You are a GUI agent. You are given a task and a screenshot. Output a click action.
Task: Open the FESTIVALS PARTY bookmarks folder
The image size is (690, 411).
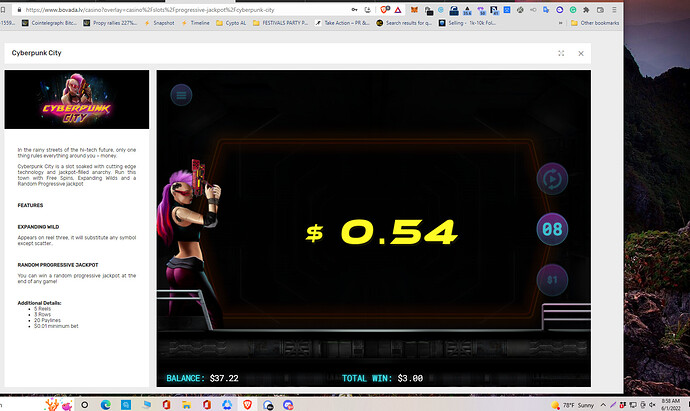[280, 23]
